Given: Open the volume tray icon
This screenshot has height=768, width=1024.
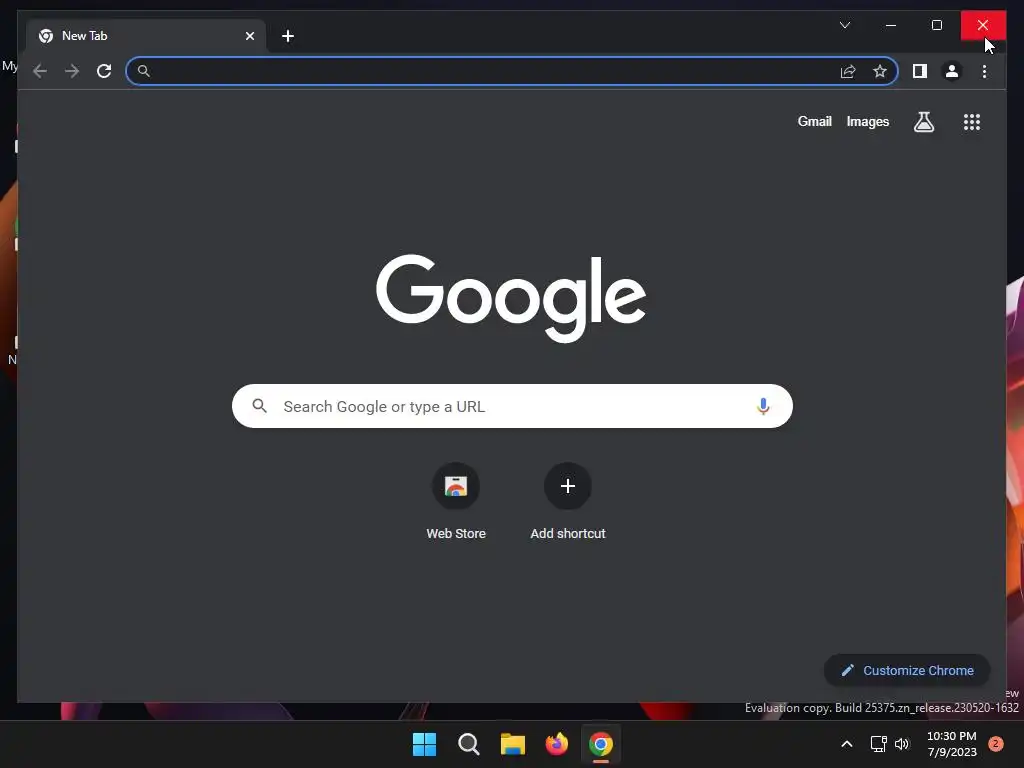Looking at the screenshot, I should coord(902,744).
